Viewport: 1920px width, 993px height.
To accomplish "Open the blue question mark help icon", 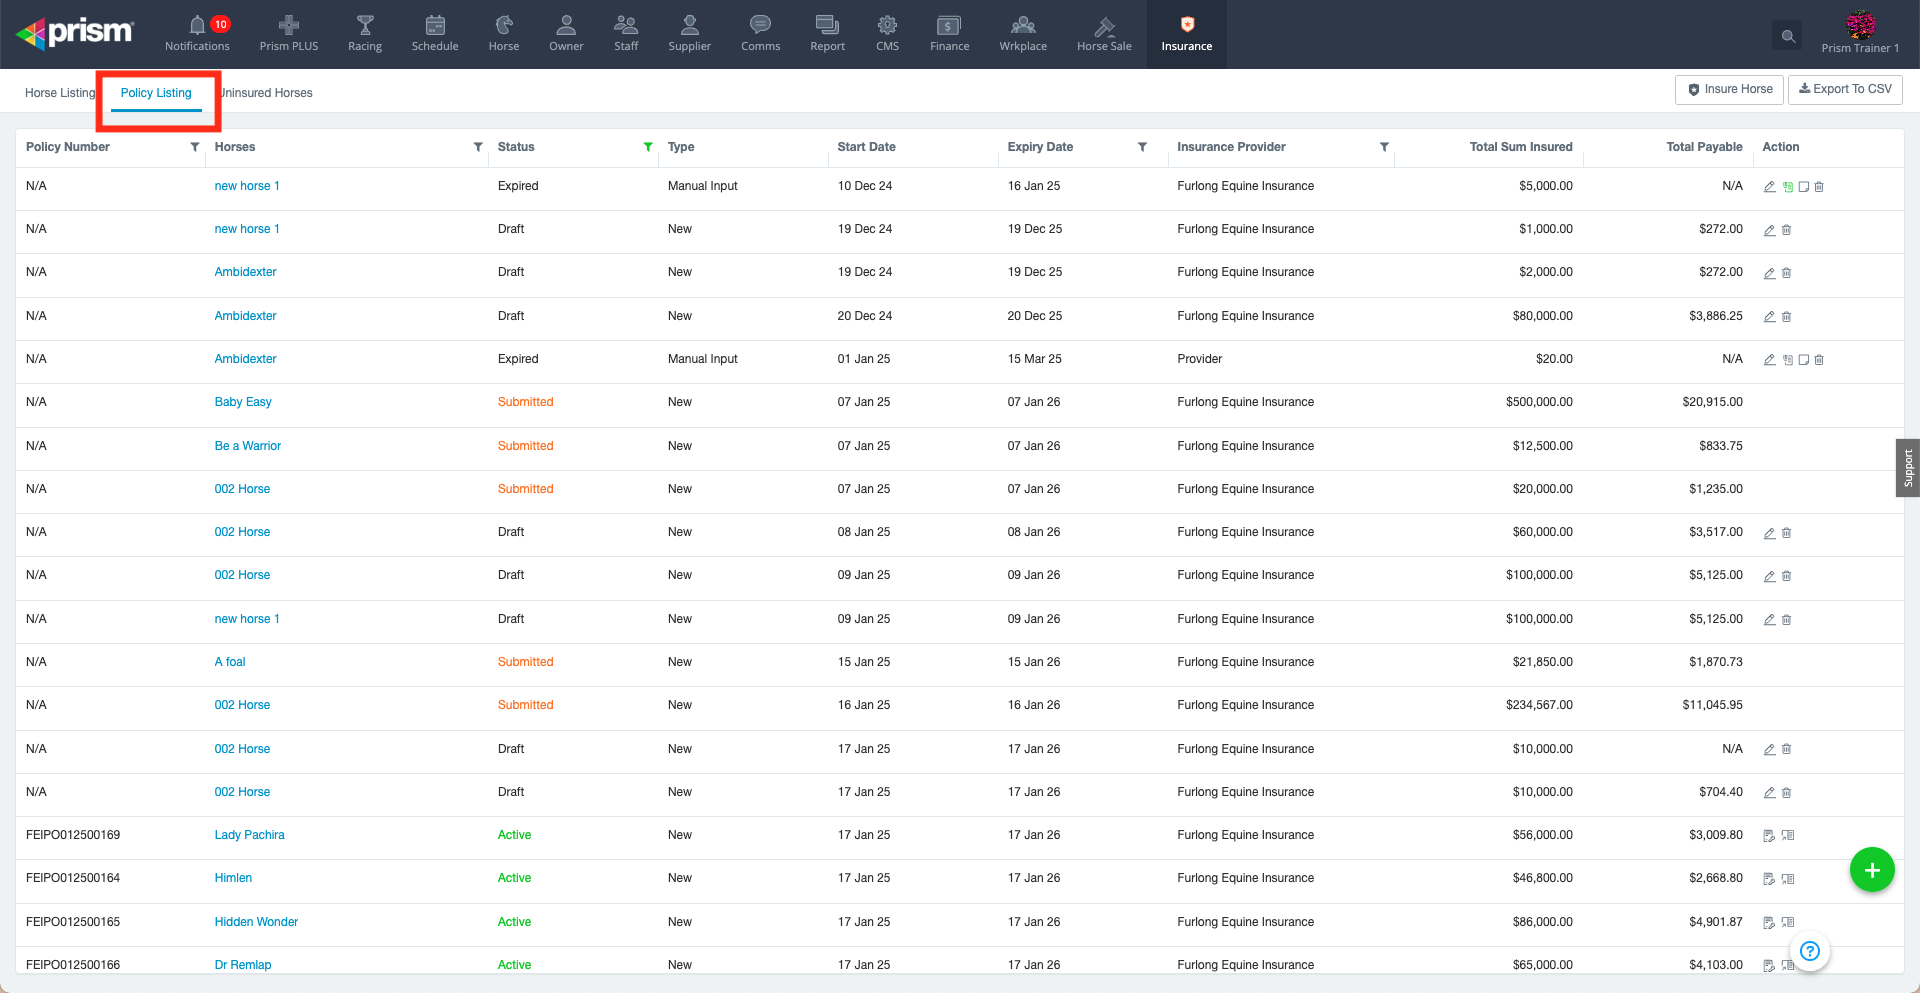I will 1810,951.
